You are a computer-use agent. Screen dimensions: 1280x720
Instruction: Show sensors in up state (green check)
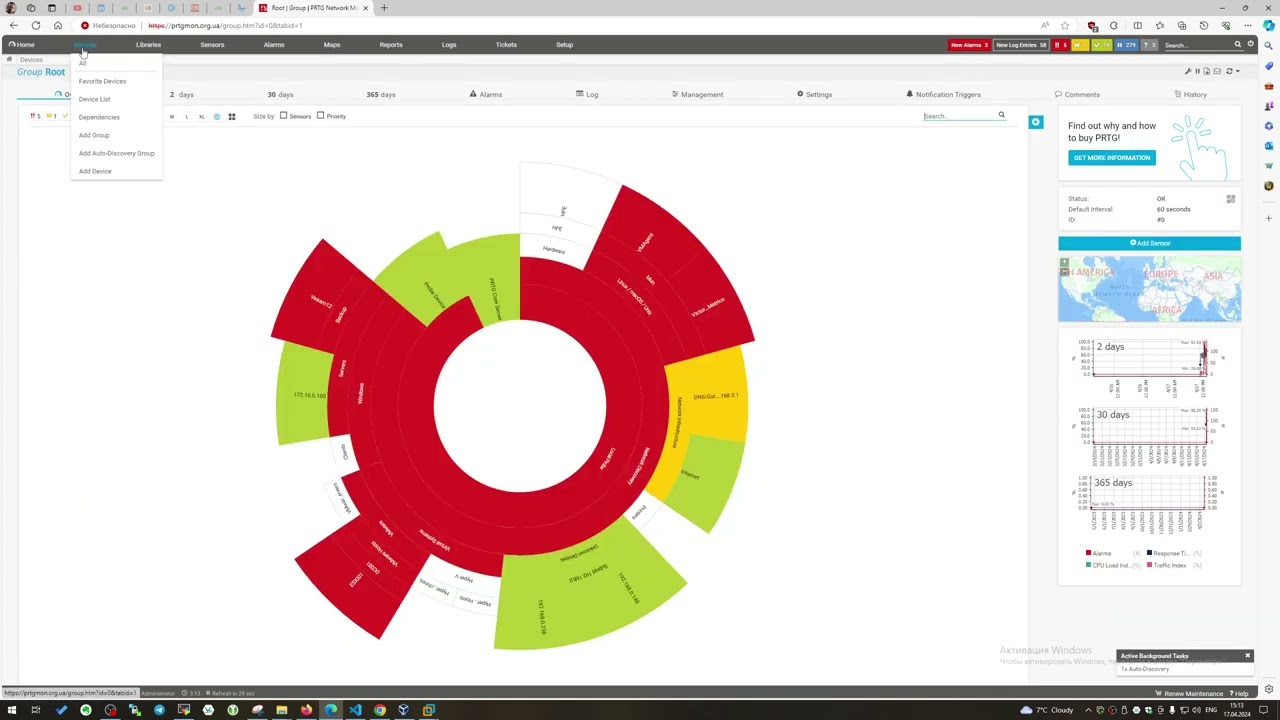tap(1102, 45)
